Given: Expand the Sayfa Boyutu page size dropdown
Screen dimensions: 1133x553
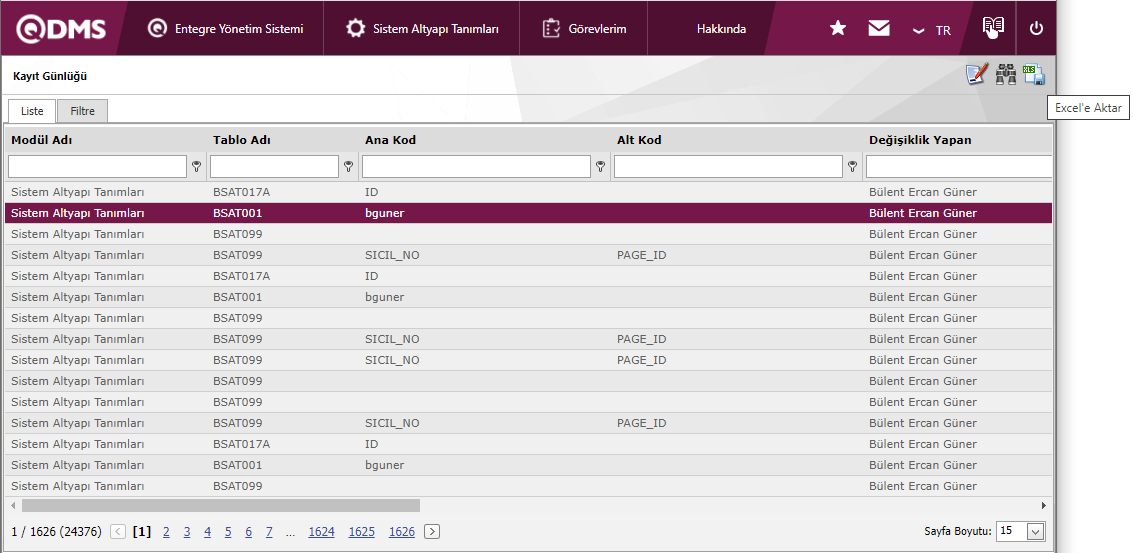Looking at the screenshot, I should (x=1035, y=532).
